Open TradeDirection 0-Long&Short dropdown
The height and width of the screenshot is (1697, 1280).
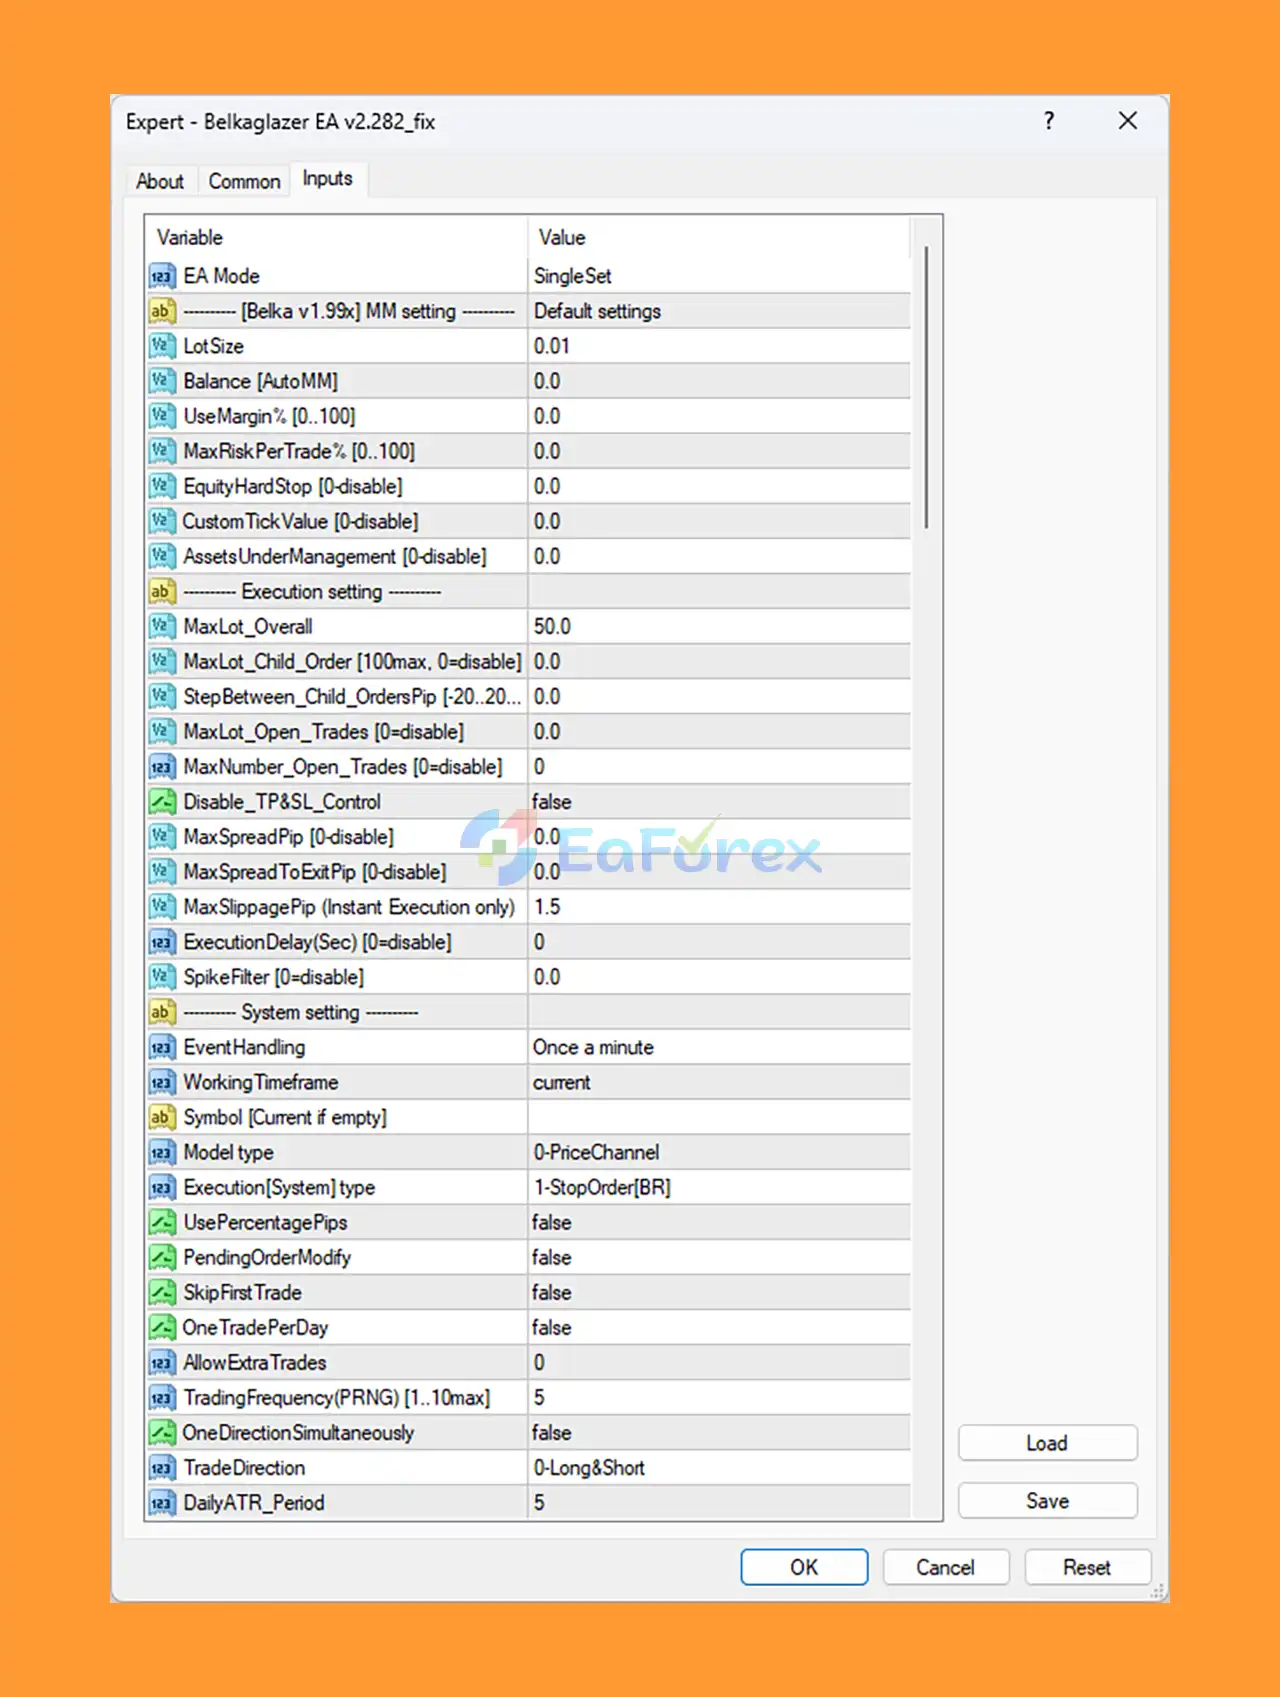(x=719, y=1468)
